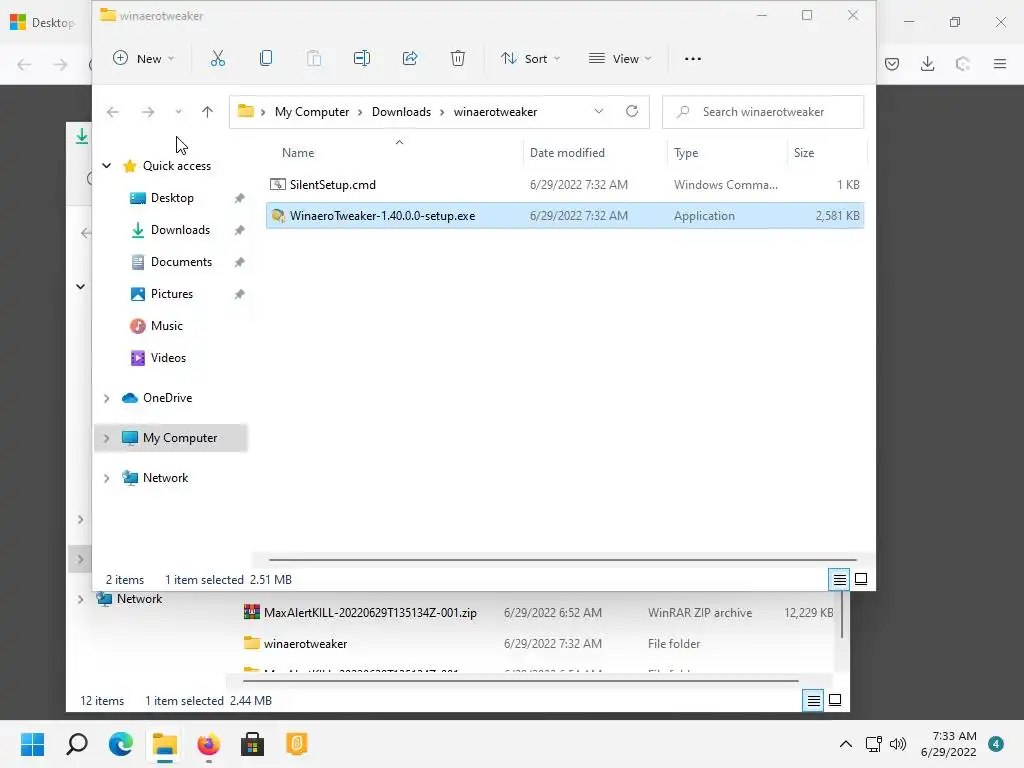Sort by the Name column header
This screenshot has width=1024, height=768.
(298, 153)
